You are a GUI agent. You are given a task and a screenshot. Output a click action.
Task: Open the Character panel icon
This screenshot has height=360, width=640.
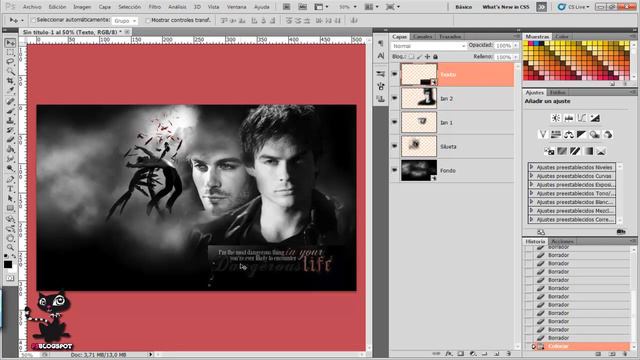pyautogui.click(x=381, y=56)
